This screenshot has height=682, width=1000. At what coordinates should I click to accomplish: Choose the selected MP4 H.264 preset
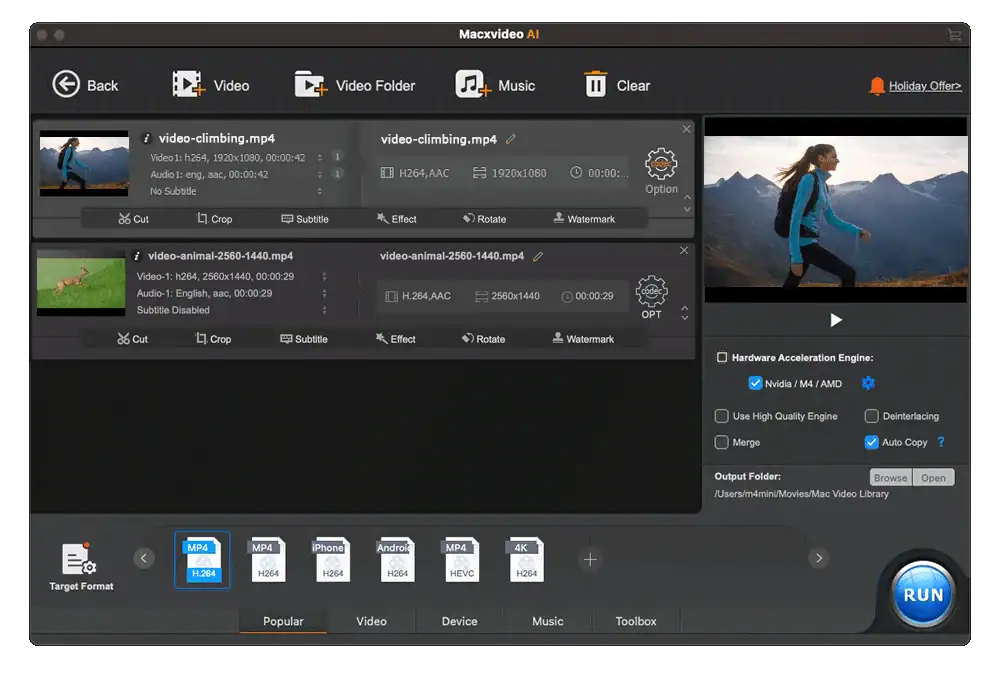[202, 560]
